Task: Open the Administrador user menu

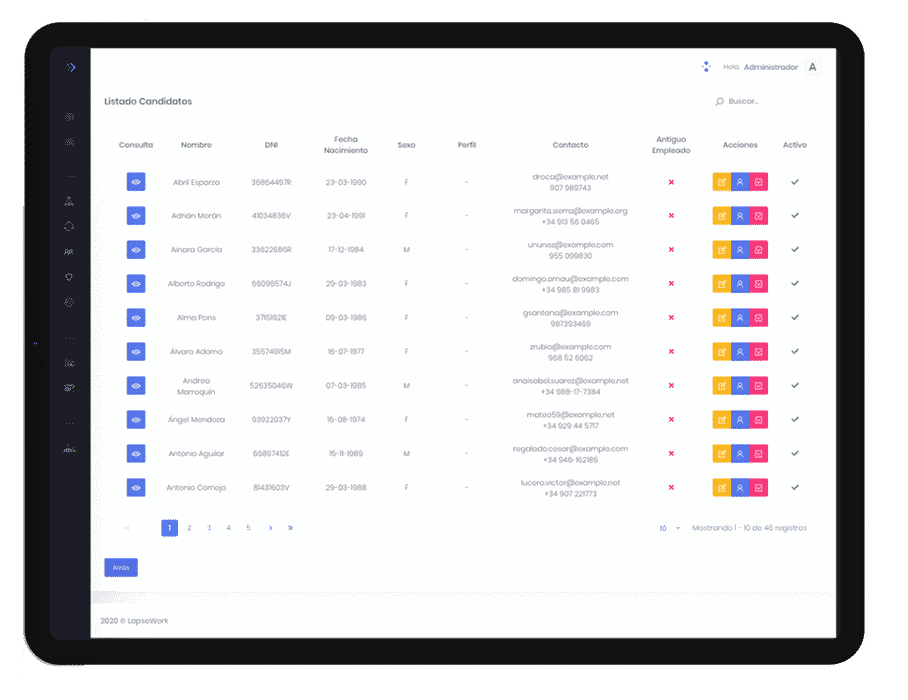Action: point(770,67)
